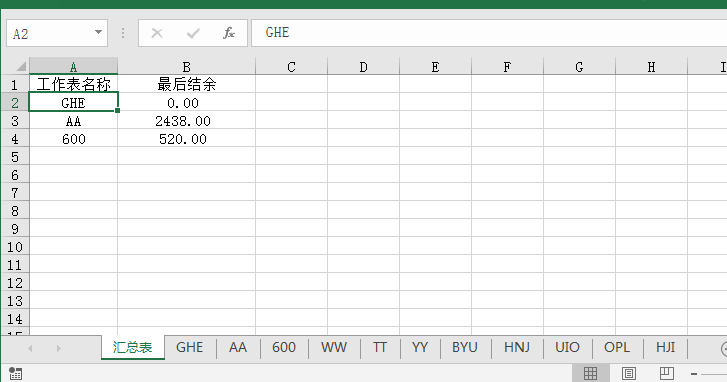Switch to the OPL sheet tab
Image resolution: width=727 pixels, height=382 pixels.
pyautogui.click(x=617, y=347)
